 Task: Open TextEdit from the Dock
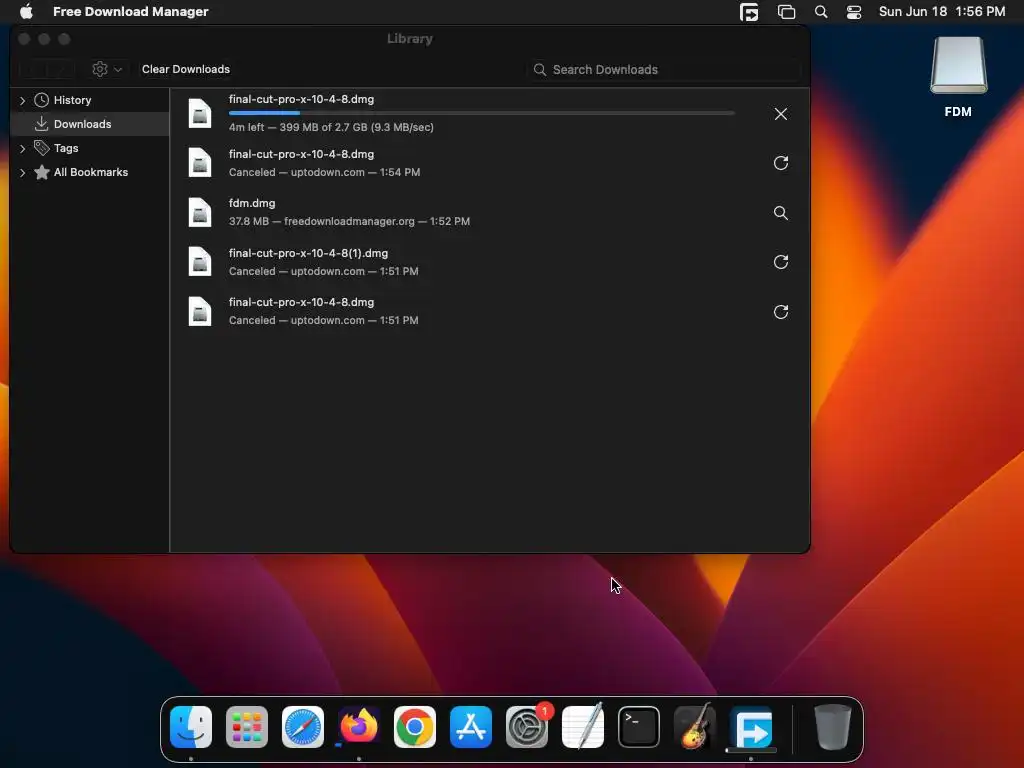click(x=583, y=726)
